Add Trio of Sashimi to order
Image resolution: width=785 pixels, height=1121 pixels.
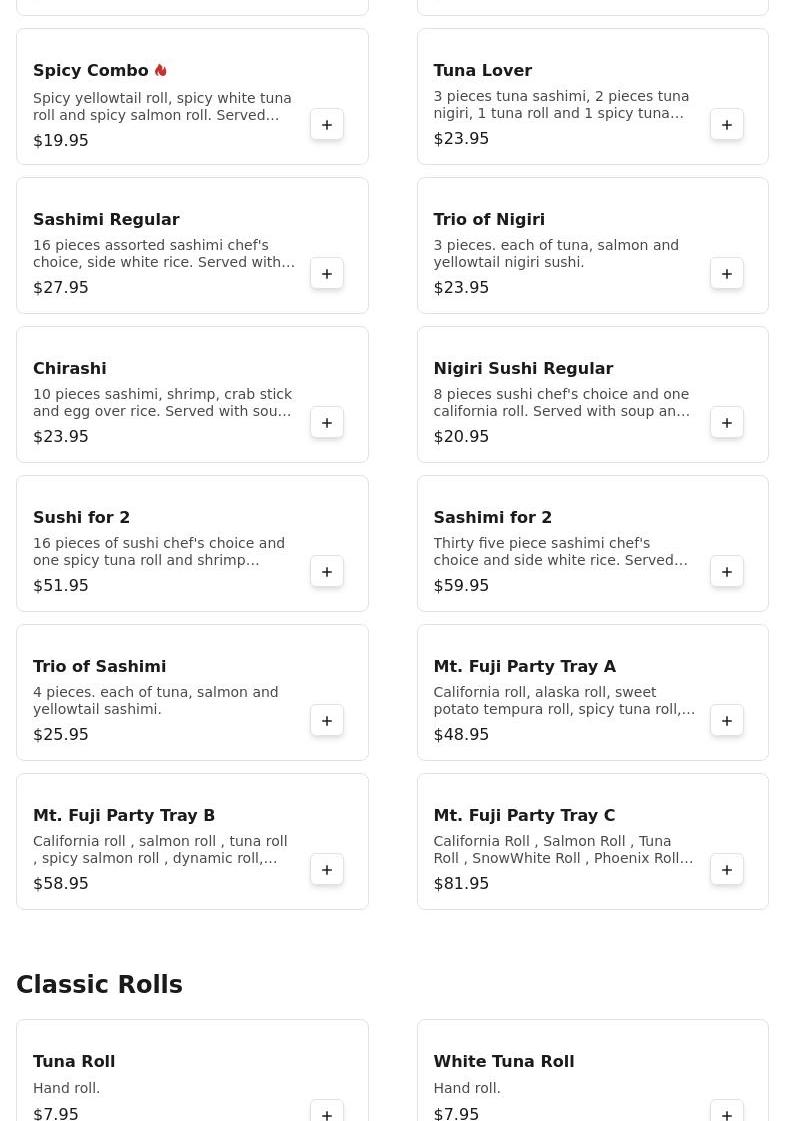tap(327, 721)
